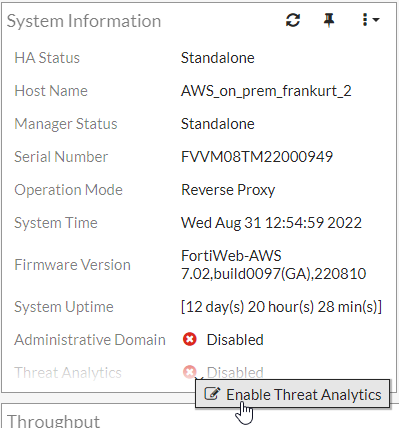The height and width of the screenshot is (428, 399).
Task: Open the widget options kebab dropdown
Action: (x=370, y=20)
